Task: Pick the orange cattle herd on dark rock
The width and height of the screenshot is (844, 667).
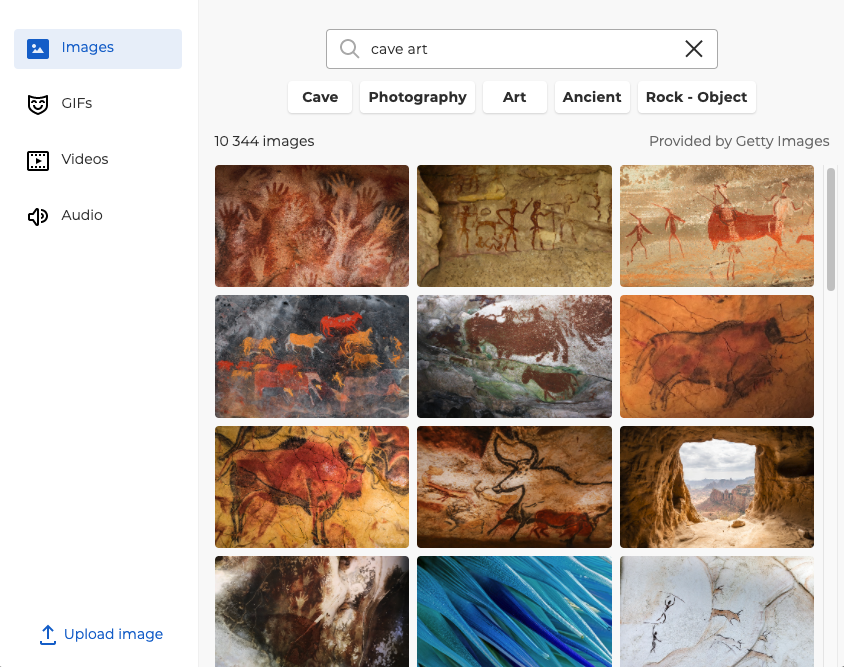Action: (312, 356)
